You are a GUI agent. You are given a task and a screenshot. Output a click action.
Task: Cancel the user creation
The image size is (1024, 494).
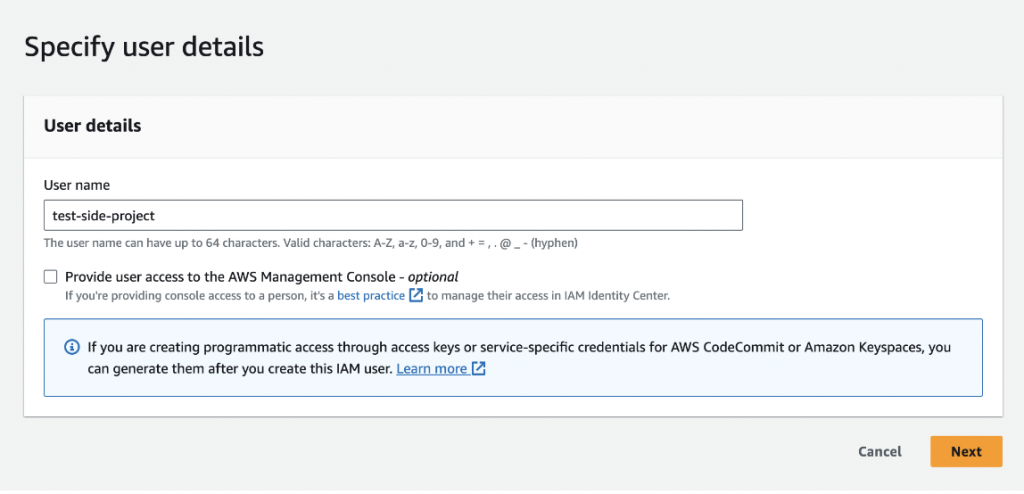point(880,452)
